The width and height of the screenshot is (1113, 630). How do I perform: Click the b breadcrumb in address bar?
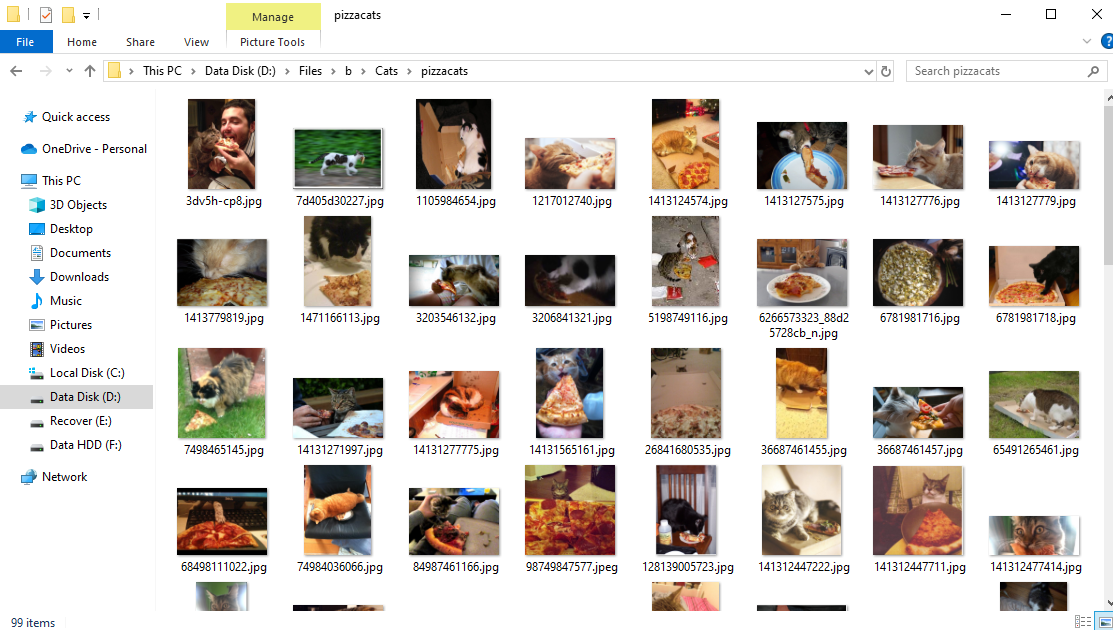pos(349,71)
